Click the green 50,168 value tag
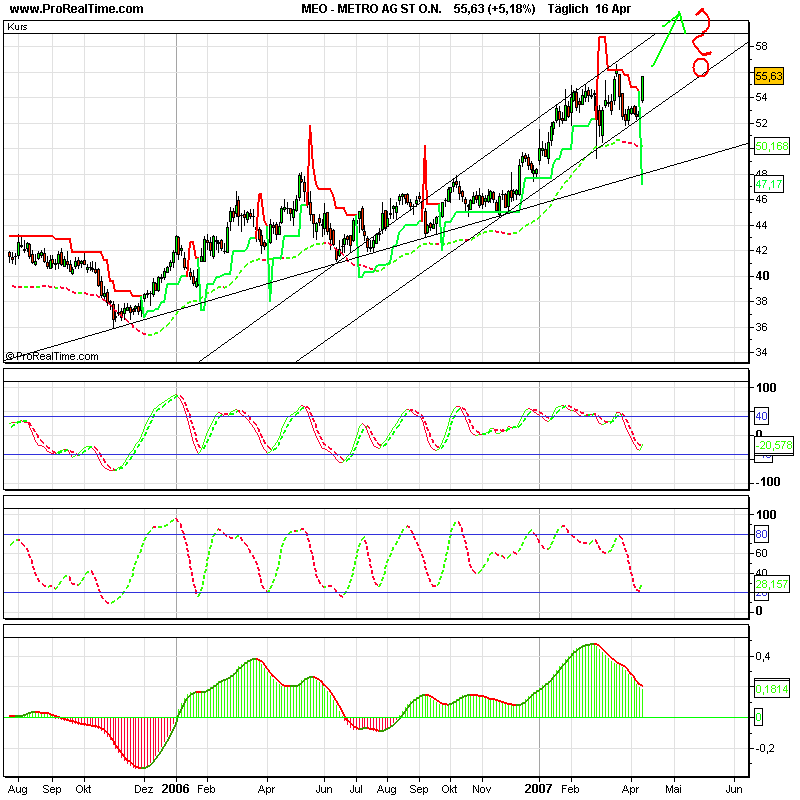Viewport: 800px width, 800px height. click(771, 146)
